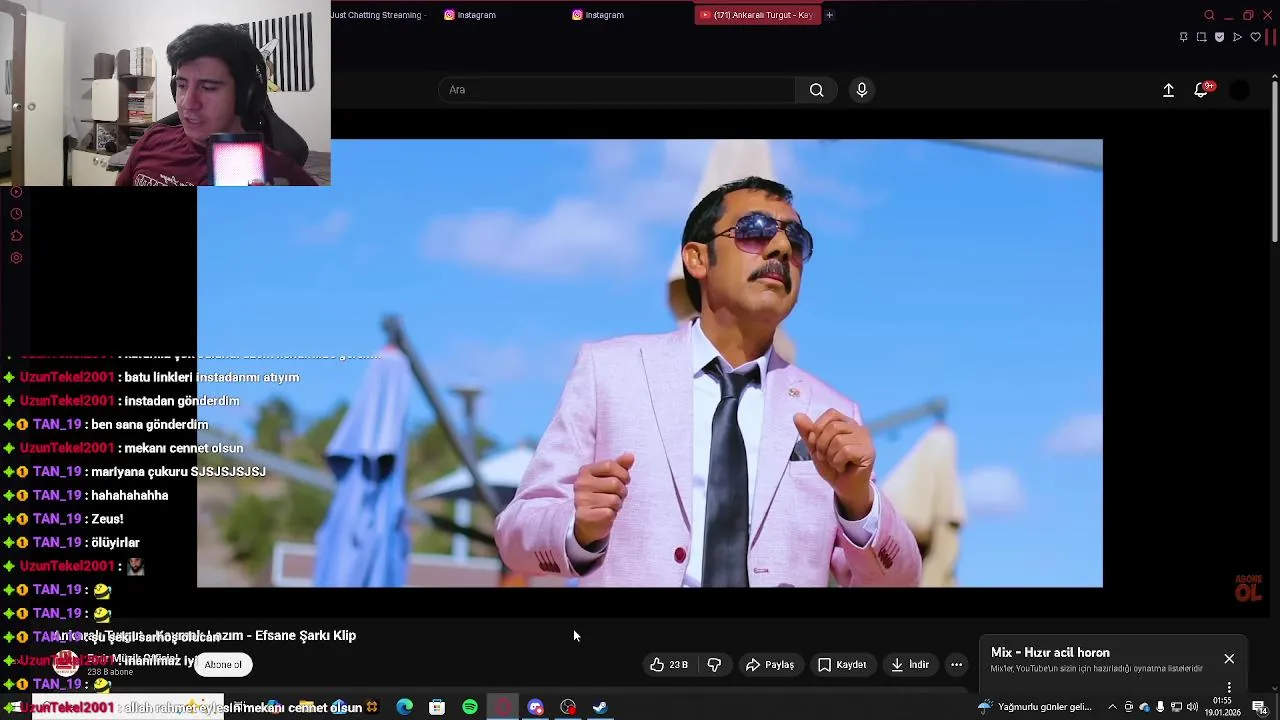The width and height of the screenshot is (1280, 720).
Task: Click Mix - Hızır acil horon title
Action: [1050, 653]
